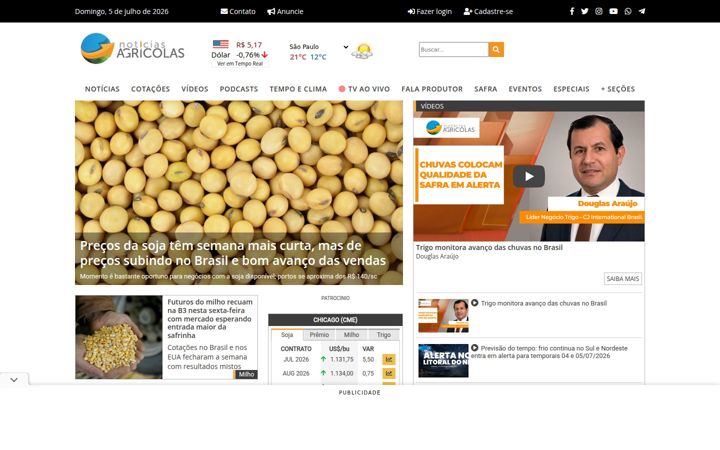720x450 pixels.
Task: Open chart icon for JUL 2026 contract
Action: [389, 360]
